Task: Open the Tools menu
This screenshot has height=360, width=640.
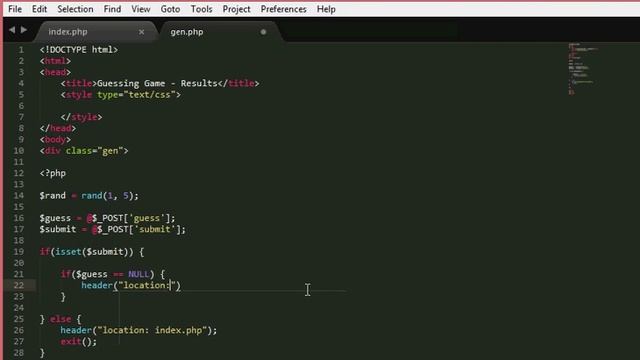Action: 201,9
